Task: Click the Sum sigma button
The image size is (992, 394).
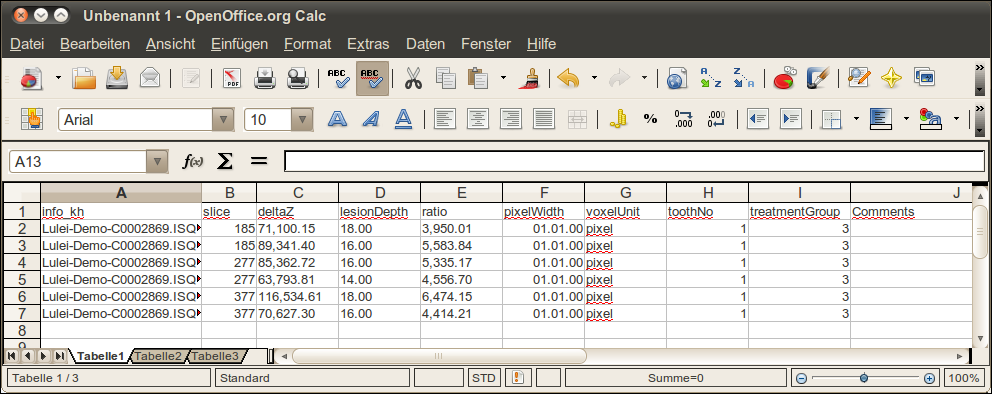Action: coord(224,161)
